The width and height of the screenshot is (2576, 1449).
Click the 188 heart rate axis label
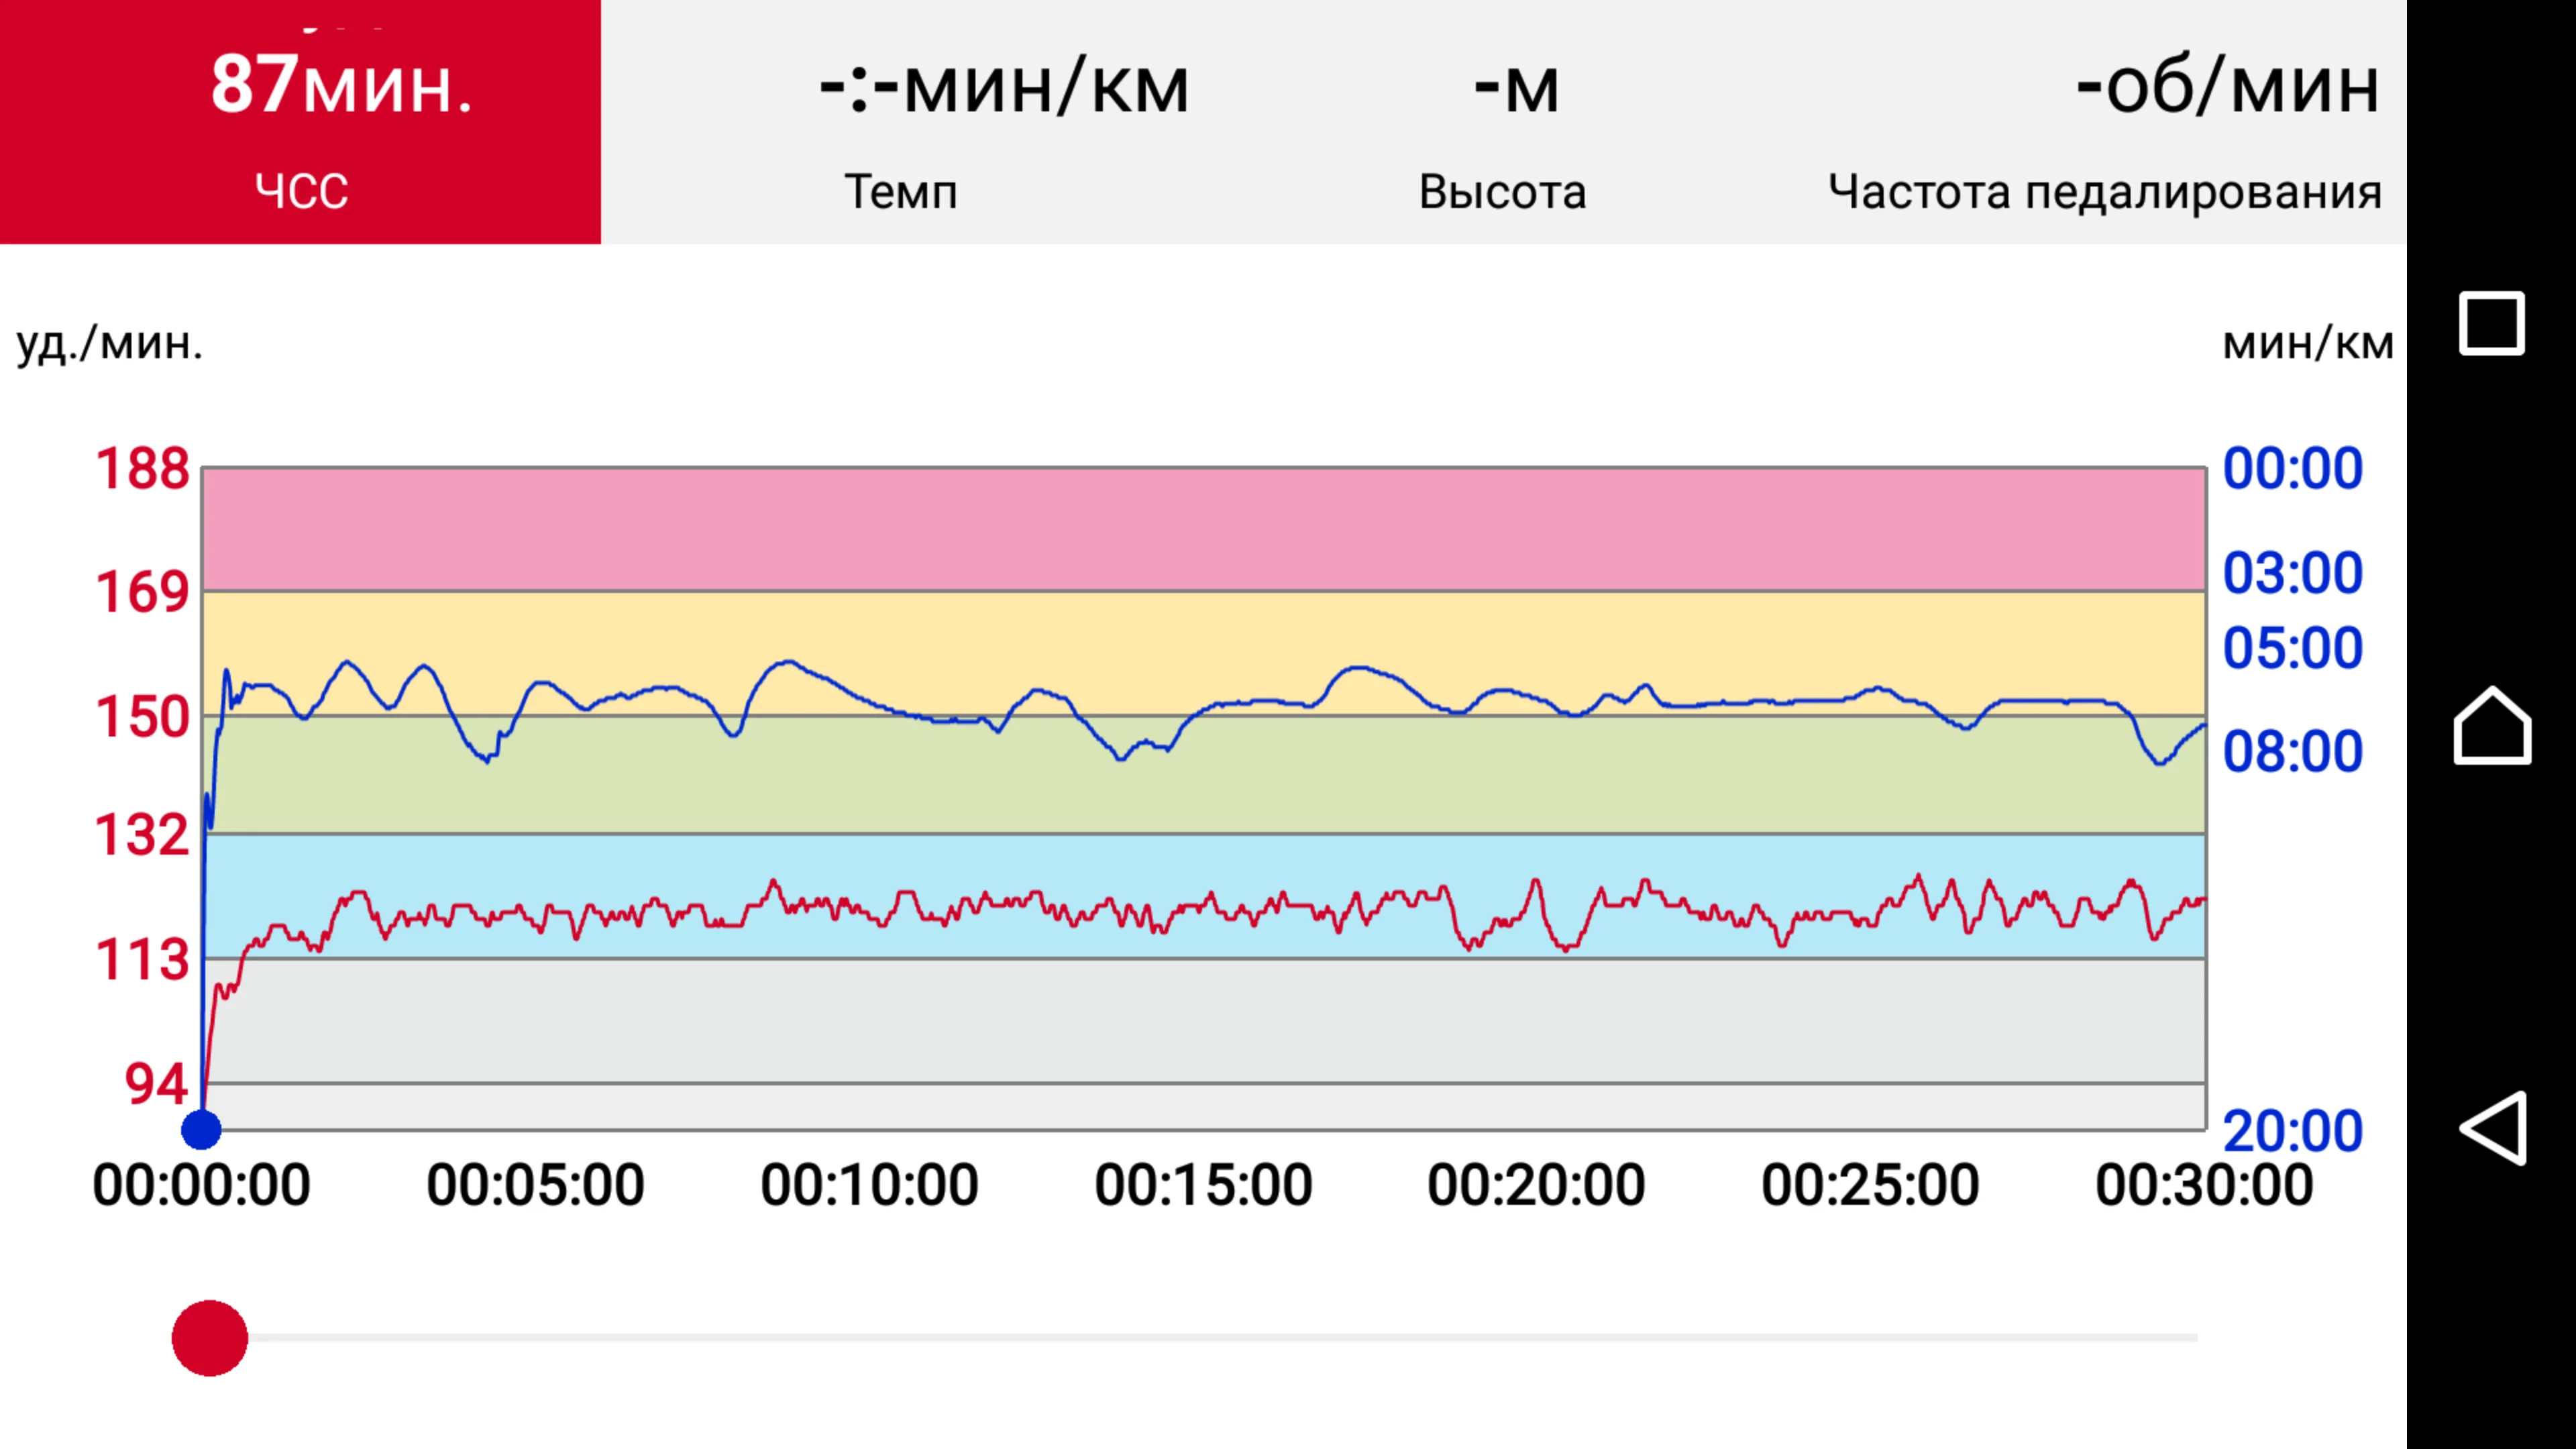(142, 468)
